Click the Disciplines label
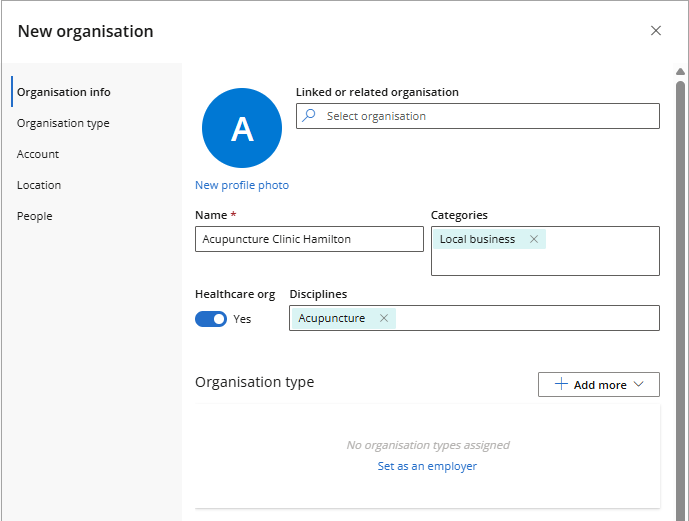Image resolution: width=689 pixels, height=521 pixels. [x=318, y=294]
